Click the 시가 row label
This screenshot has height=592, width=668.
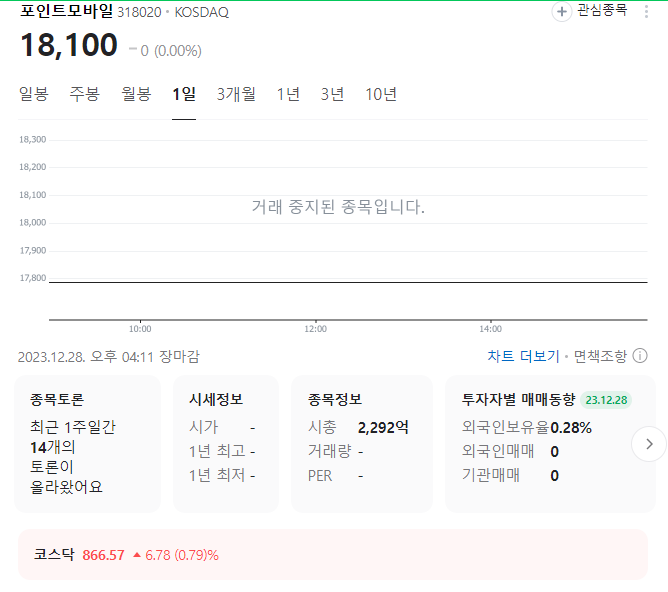click(x=204, y=427)
